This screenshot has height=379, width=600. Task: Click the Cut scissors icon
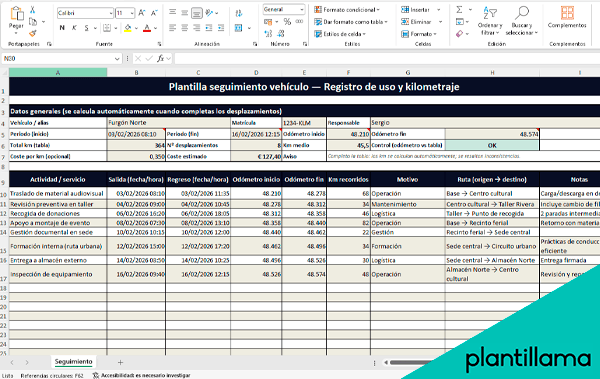33,10
